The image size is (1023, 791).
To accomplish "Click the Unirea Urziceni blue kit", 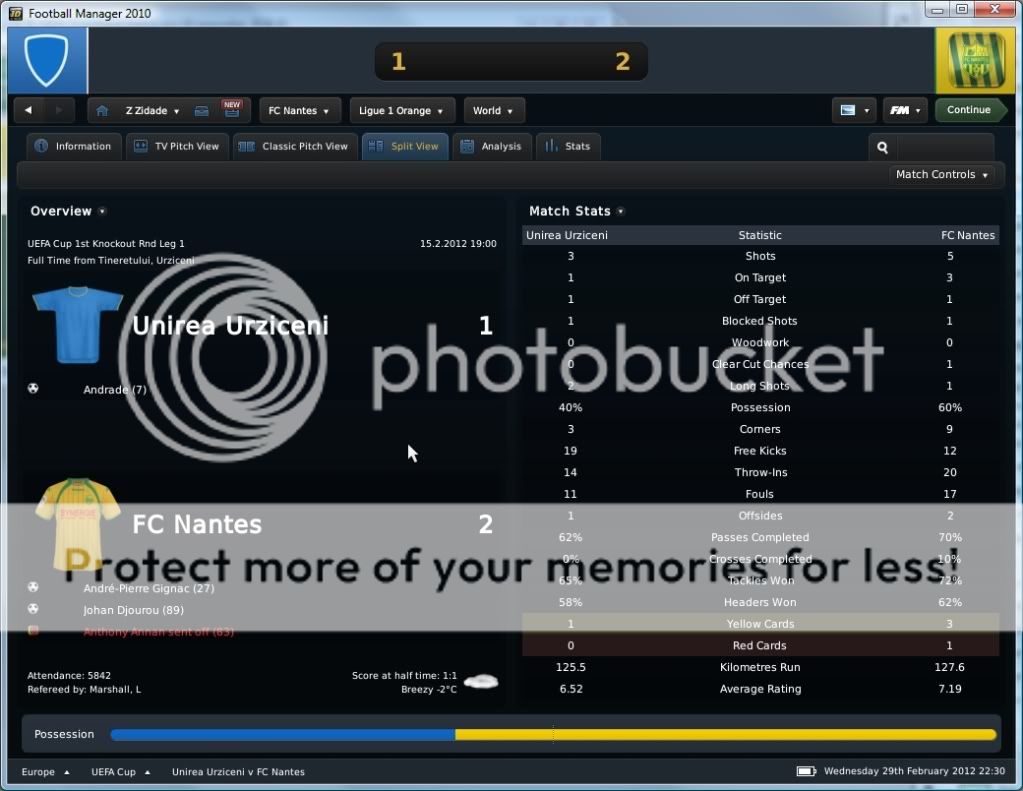I will (76, 324).
